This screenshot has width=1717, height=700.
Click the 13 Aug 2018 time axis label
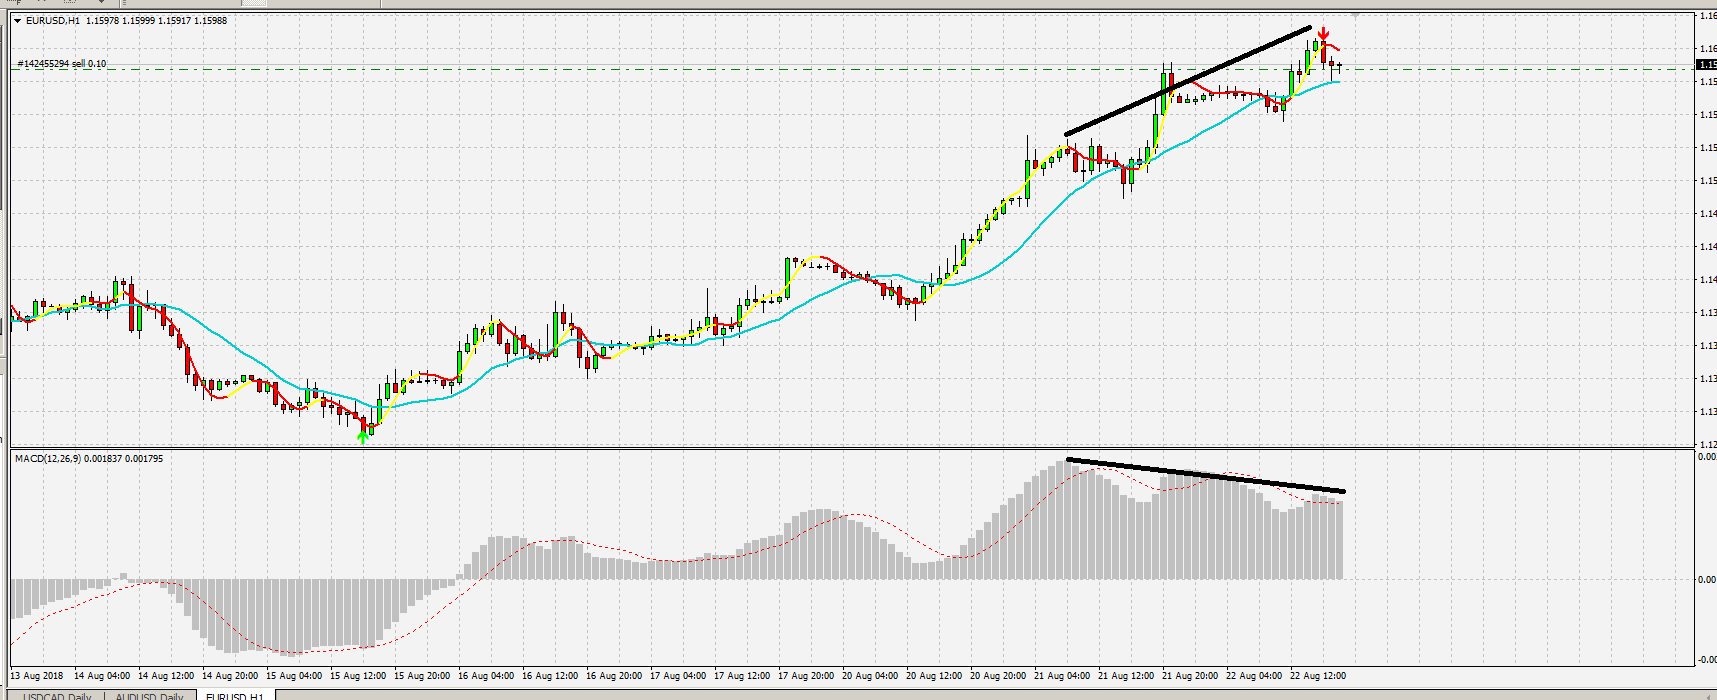pyautogui.click(x=36, y=676)
